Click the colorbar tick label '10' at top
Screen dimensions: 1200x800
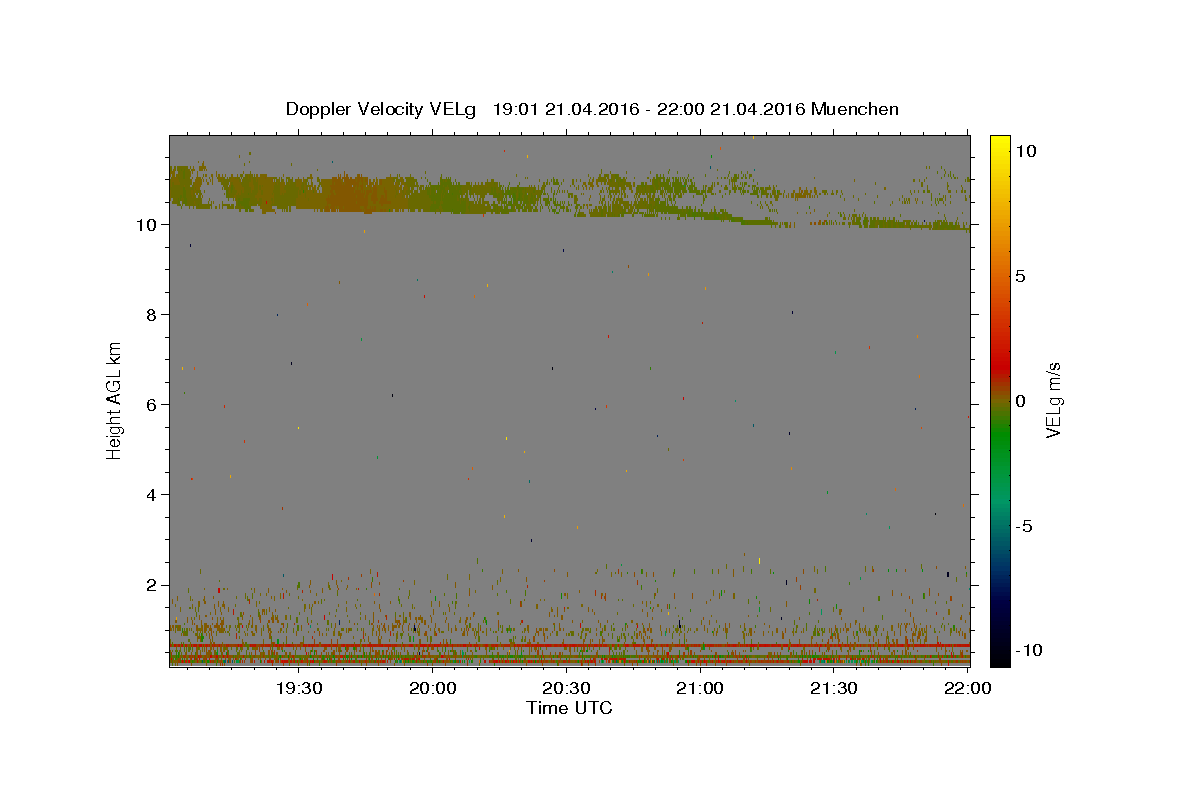click(x=1025, y=151)
